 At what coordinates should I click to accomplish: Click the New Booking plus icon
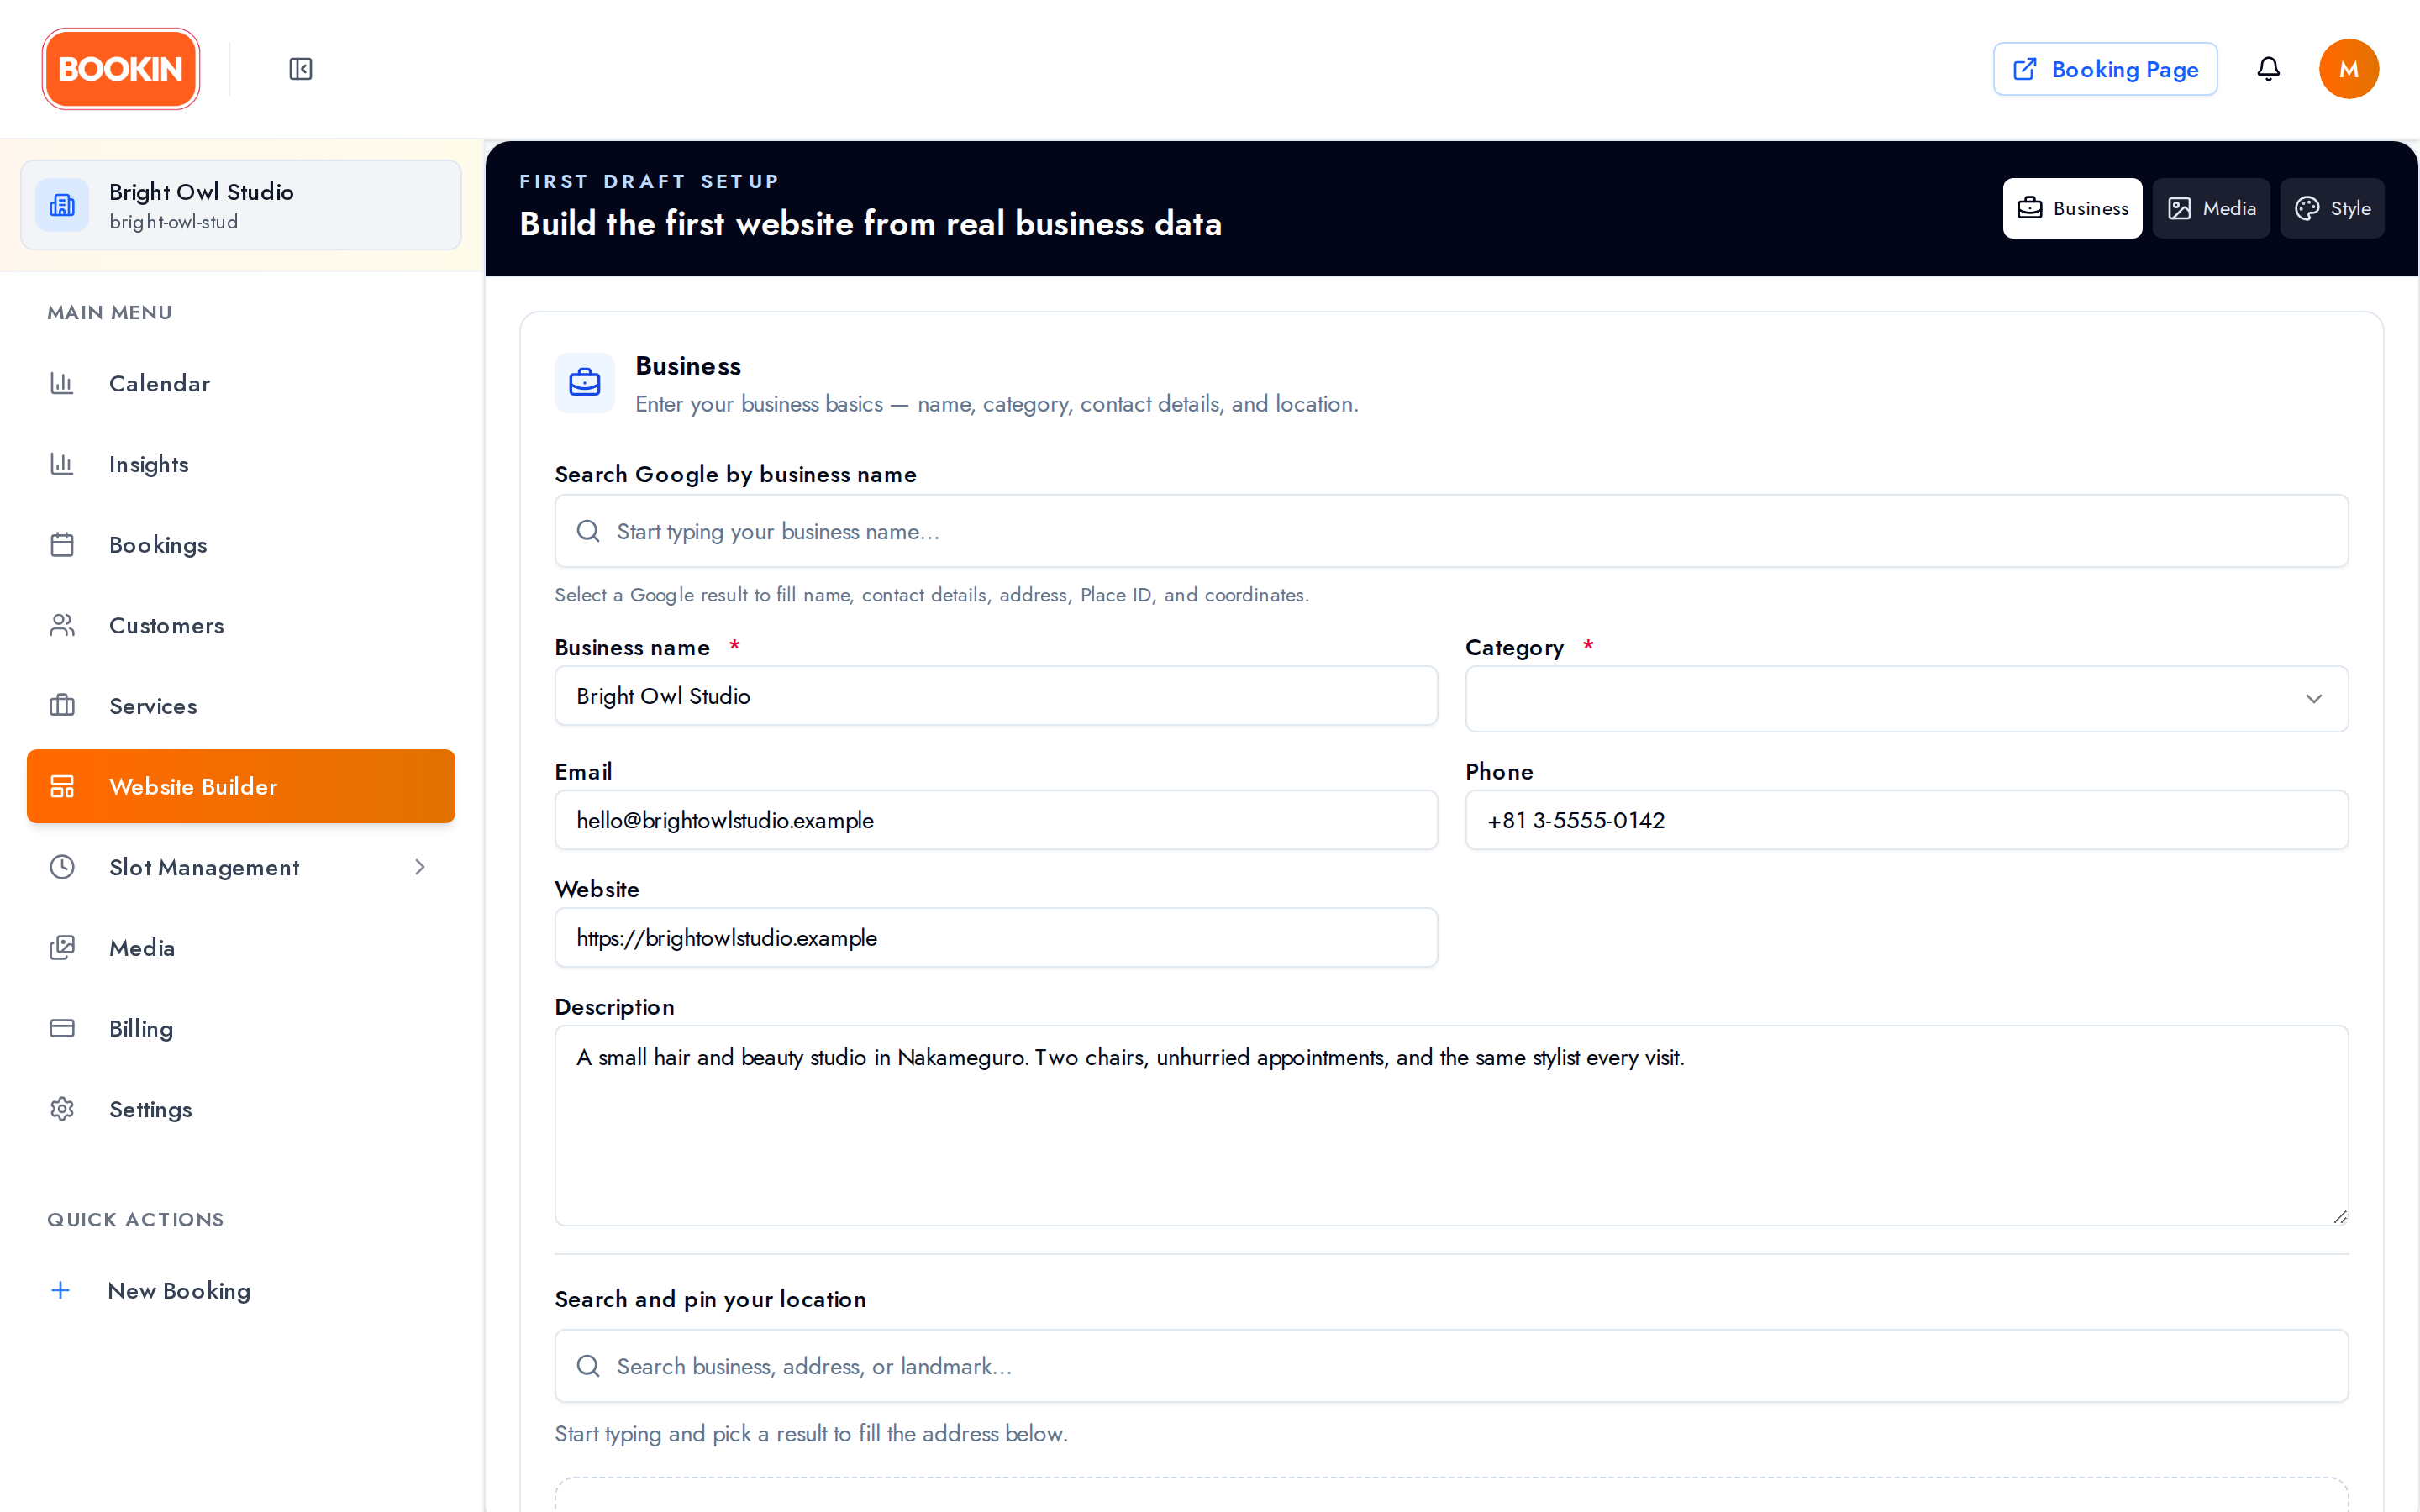(61, 1290)
